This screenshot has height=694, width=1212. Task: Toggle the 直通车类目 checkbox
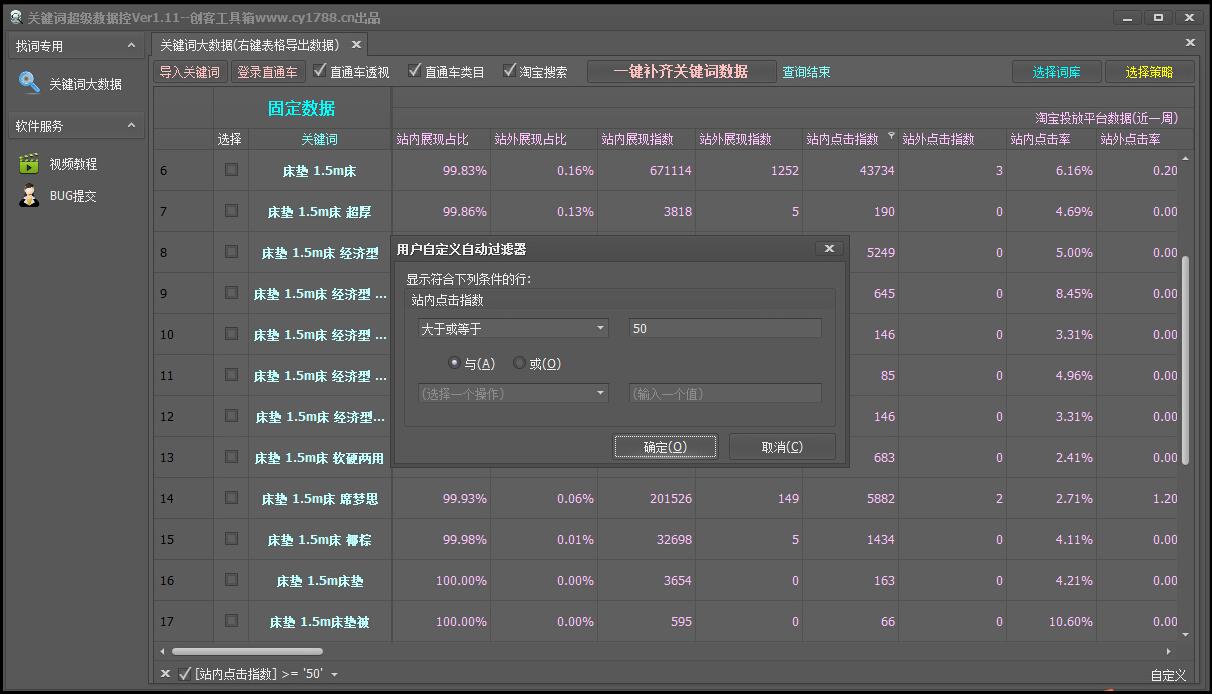pos(415,71)
